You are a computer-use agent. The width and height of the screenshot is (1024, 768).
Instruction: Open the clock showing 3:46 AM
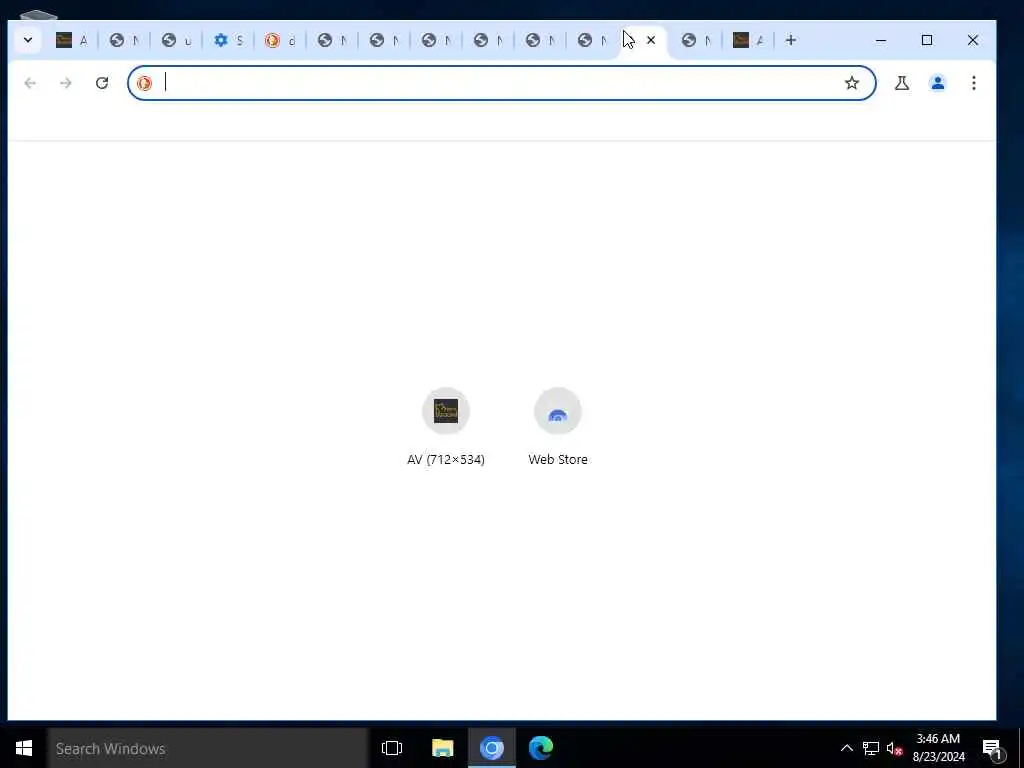938,748
